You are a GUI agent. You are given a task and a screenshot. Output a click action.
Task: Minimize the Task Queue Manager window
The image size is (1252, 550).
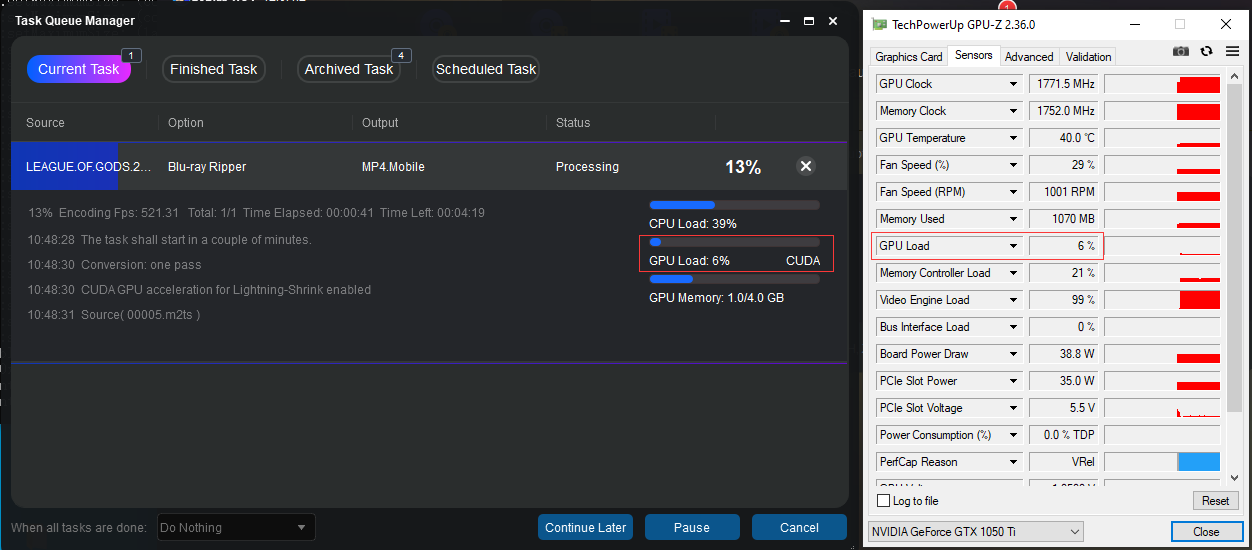[x=785, y=20]
